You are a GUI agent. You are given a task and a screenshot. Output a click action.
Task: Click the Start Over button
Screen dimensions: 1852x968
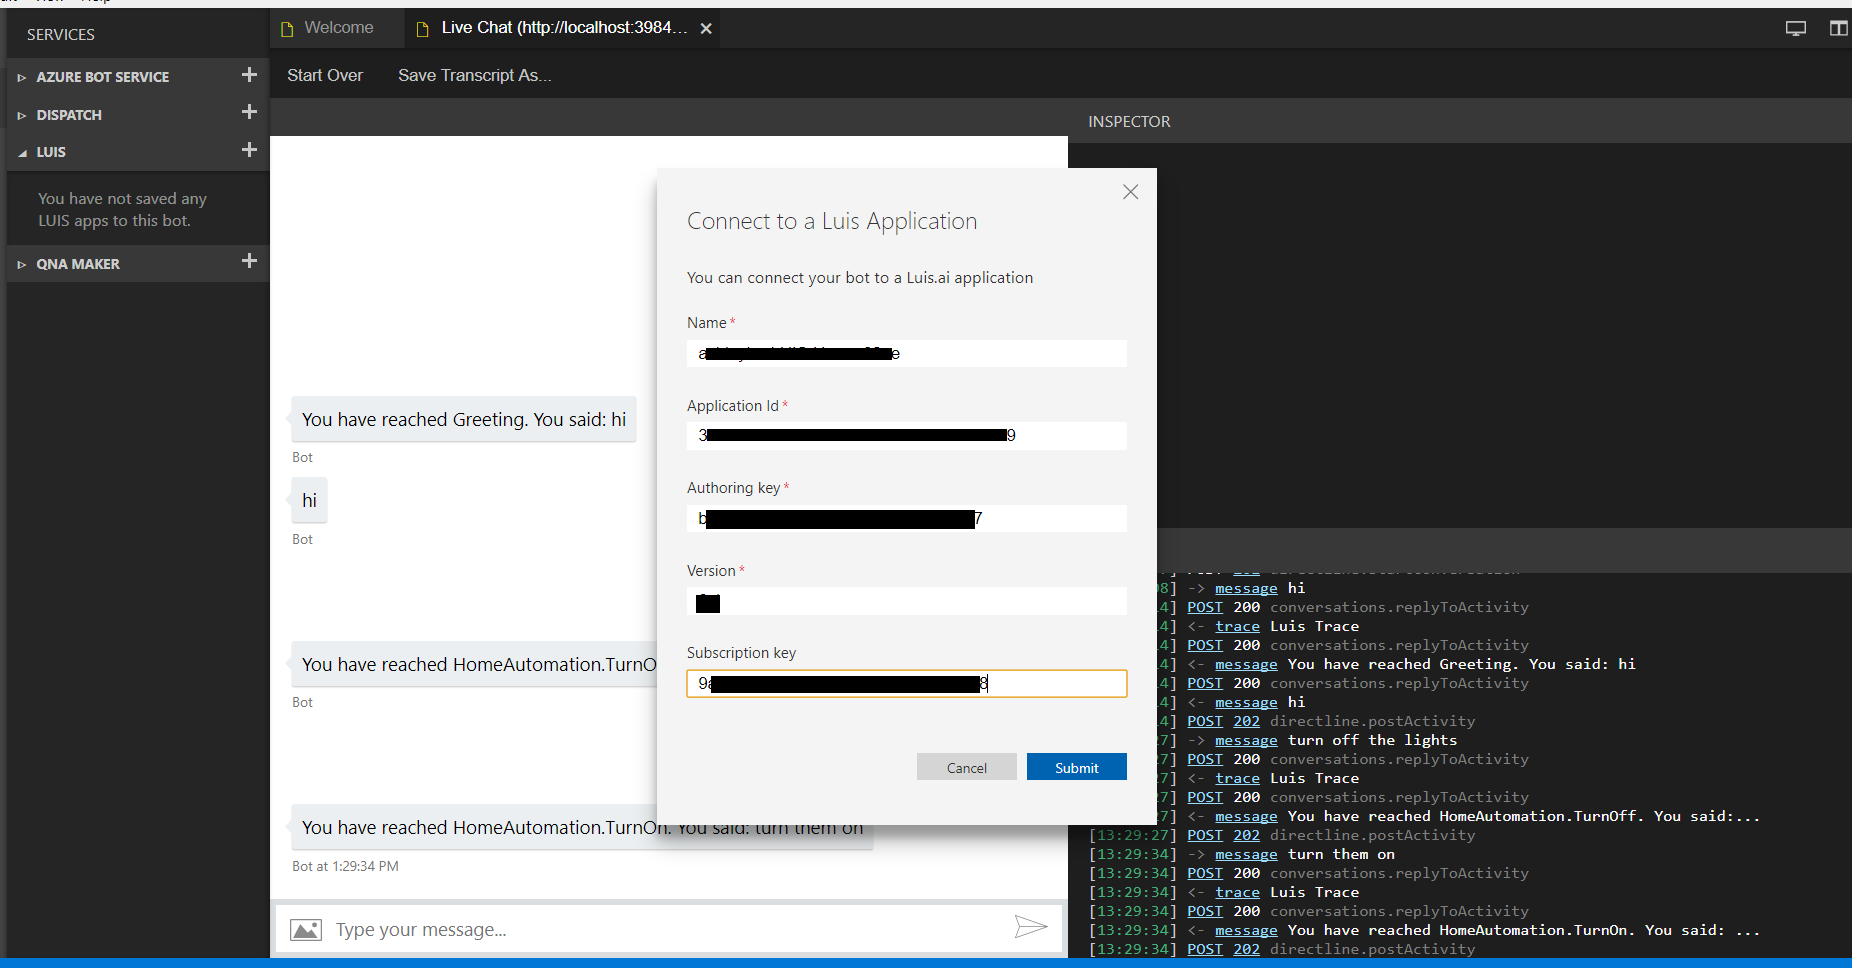pyautogui.click(x=324, y=75)
